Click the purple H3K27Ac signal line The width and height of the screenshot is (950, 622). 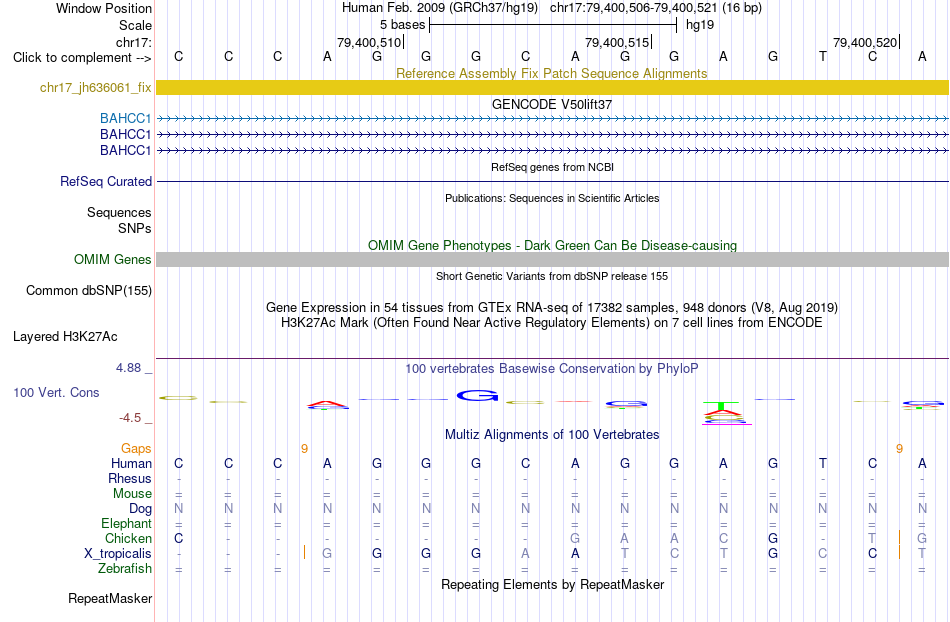point(552,359)
